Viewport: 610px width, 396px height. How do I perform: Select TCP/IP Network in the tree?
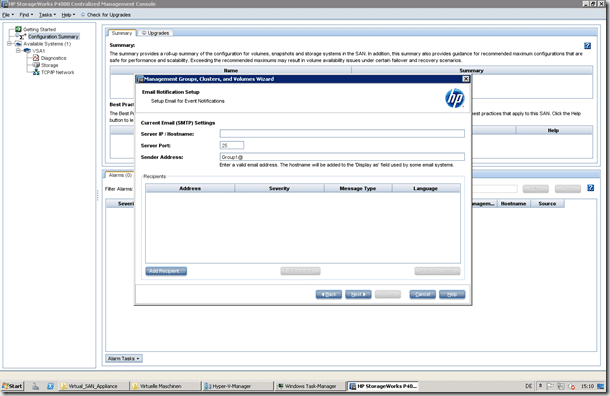(58, 72)
